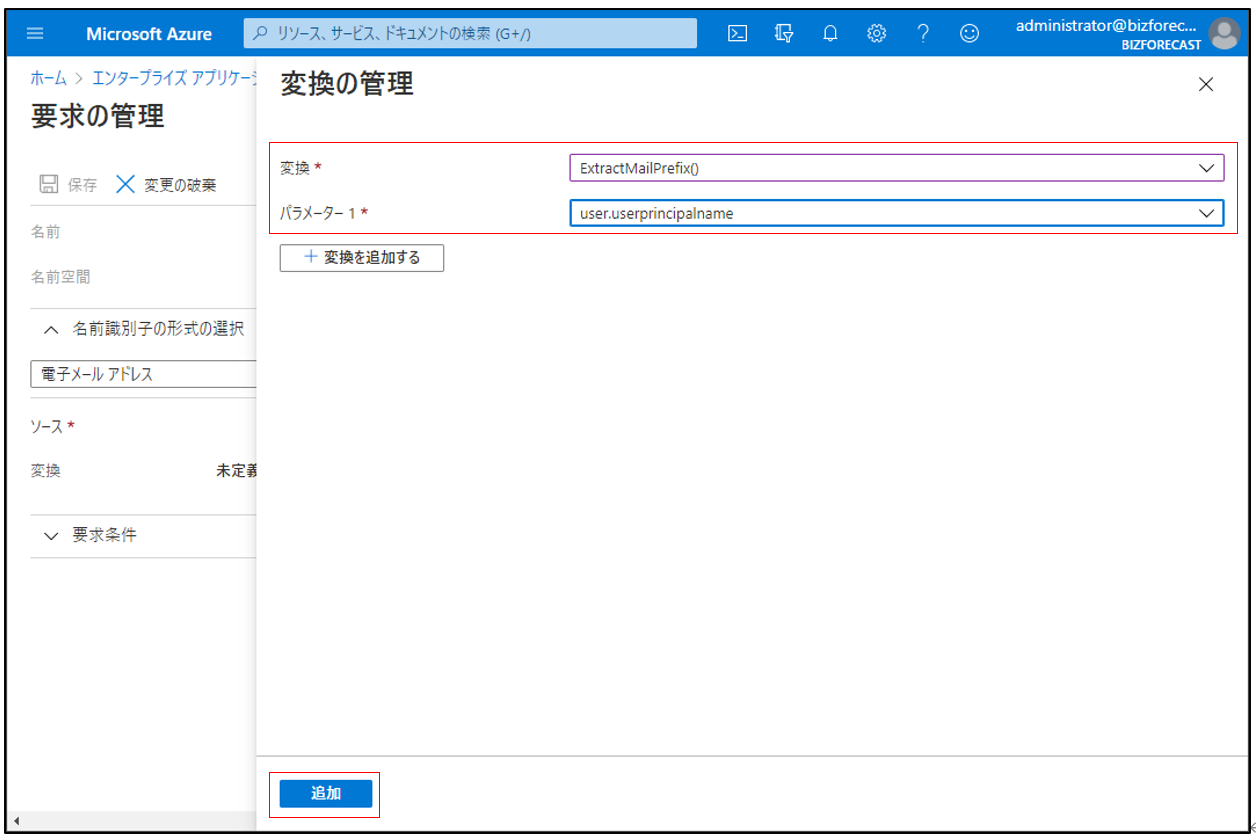Click the blue 追加 button
The height and width of the screenshot is (839, 1256).
pyautogui.click(x=326, y=794)
